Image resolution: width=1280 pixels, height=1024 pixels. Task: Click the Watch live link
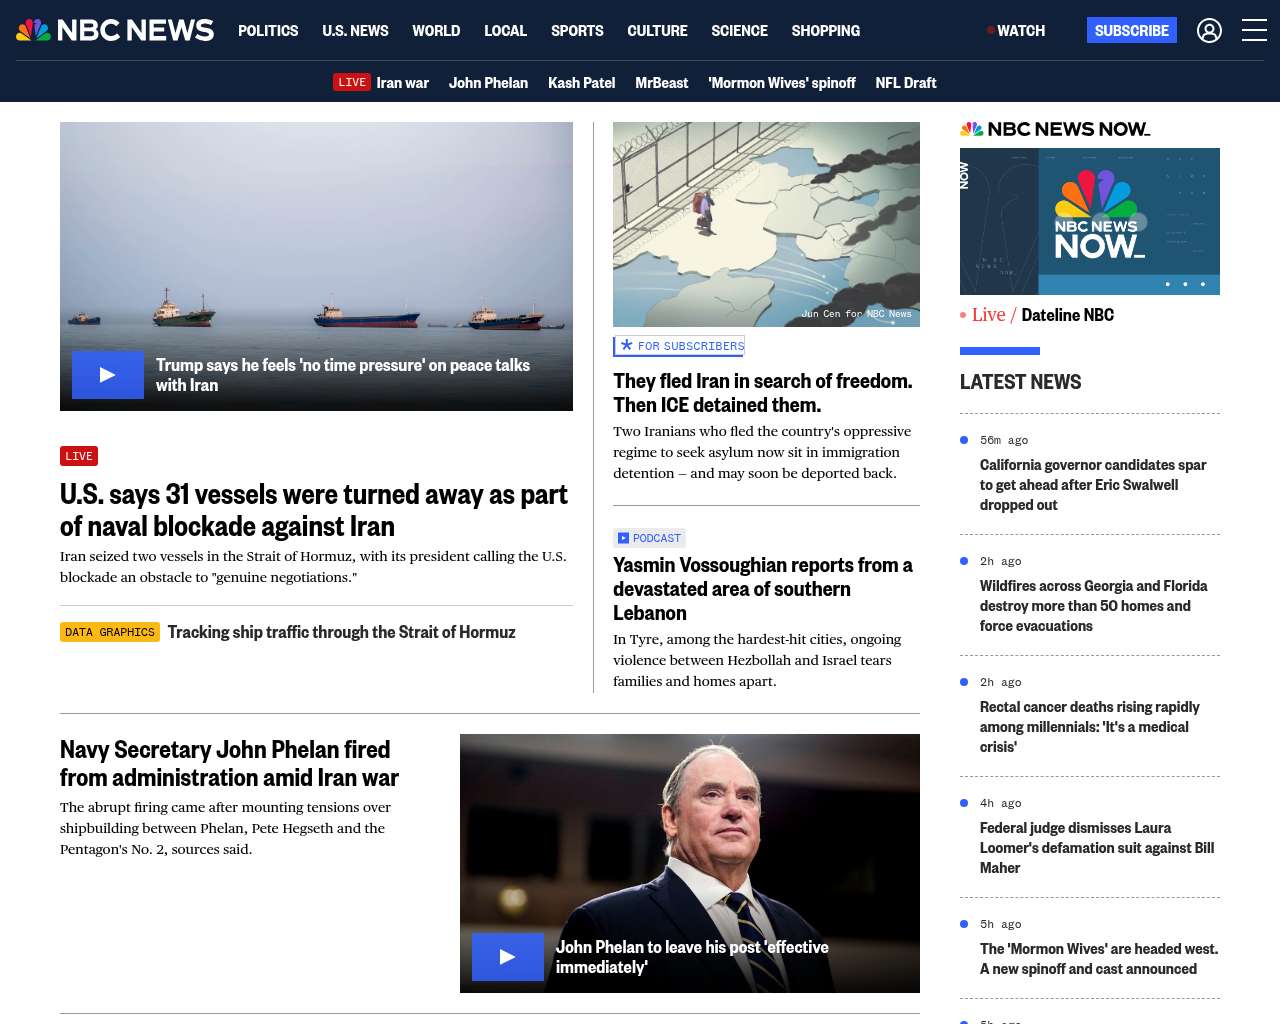point(1019,31)
